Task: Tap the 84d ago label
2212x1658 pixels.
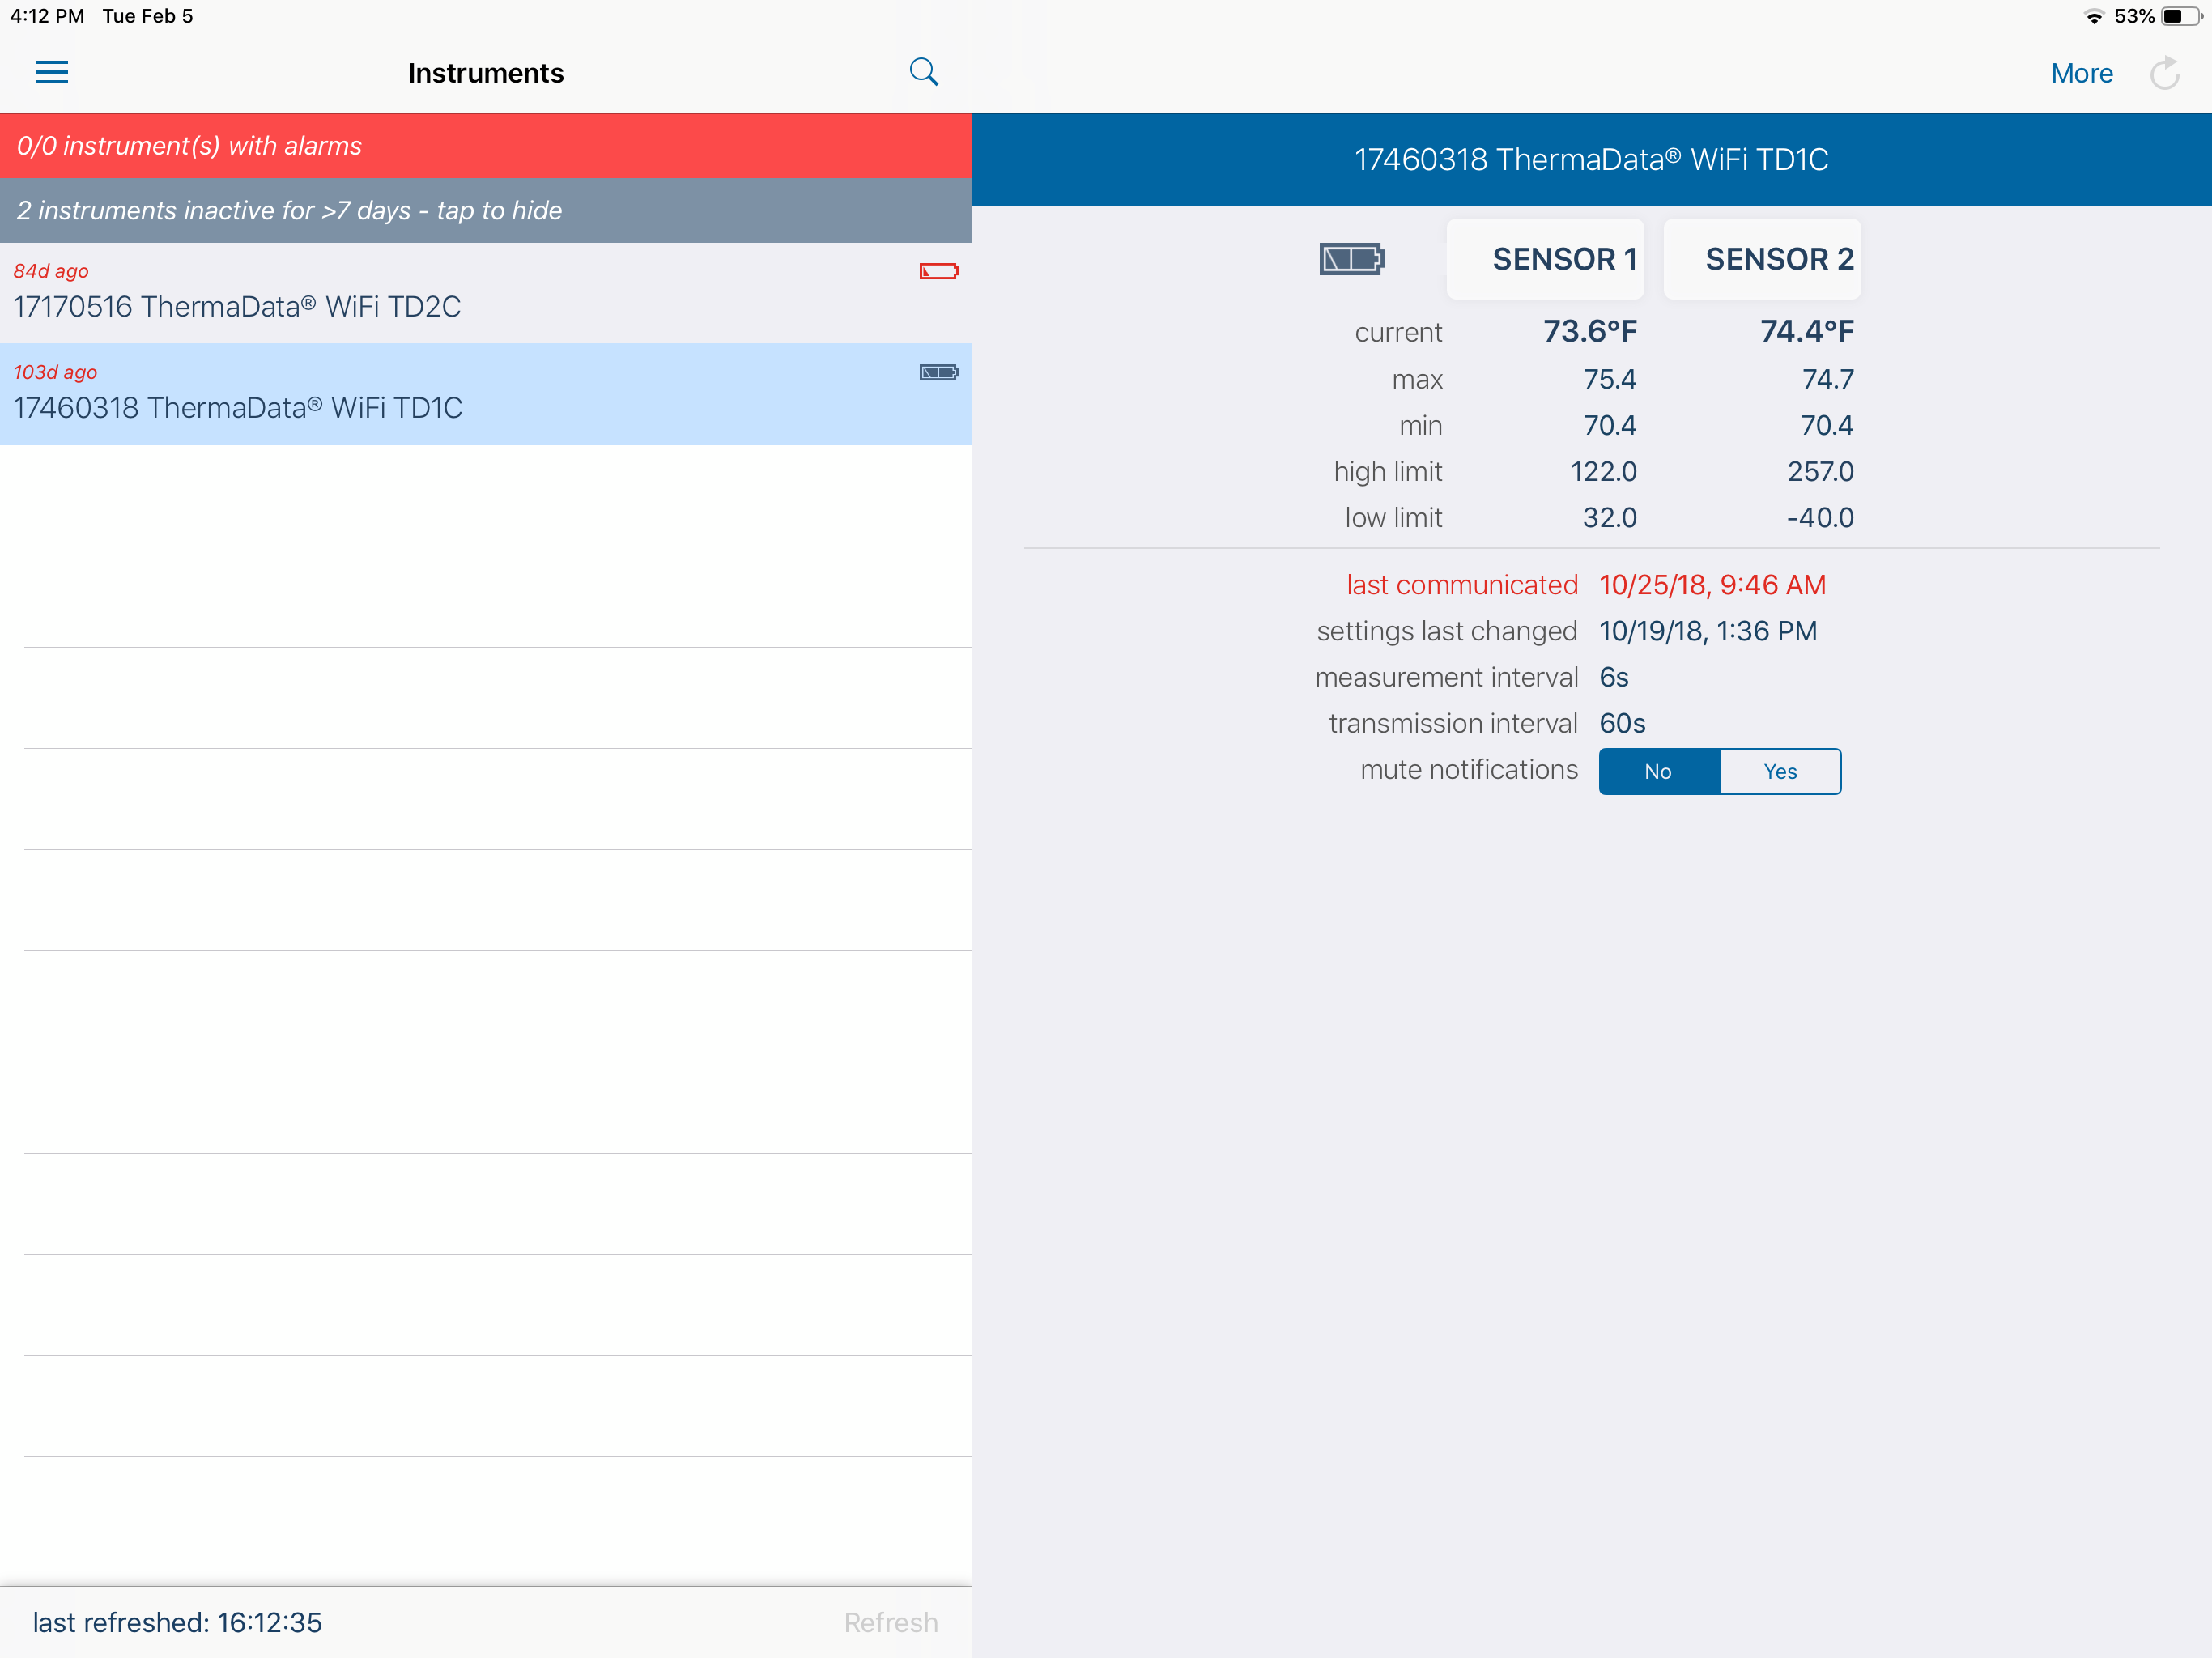Action: coord(51,271)
